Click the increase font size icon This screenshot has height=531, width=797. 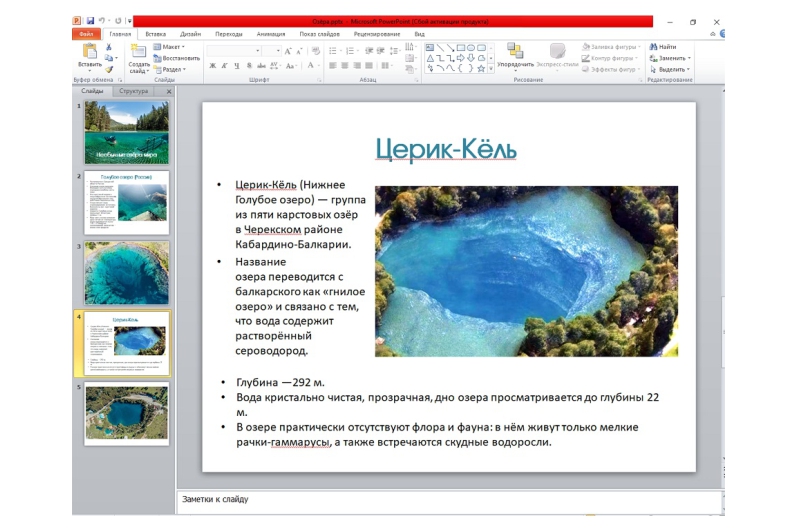(x=288, y=51)
